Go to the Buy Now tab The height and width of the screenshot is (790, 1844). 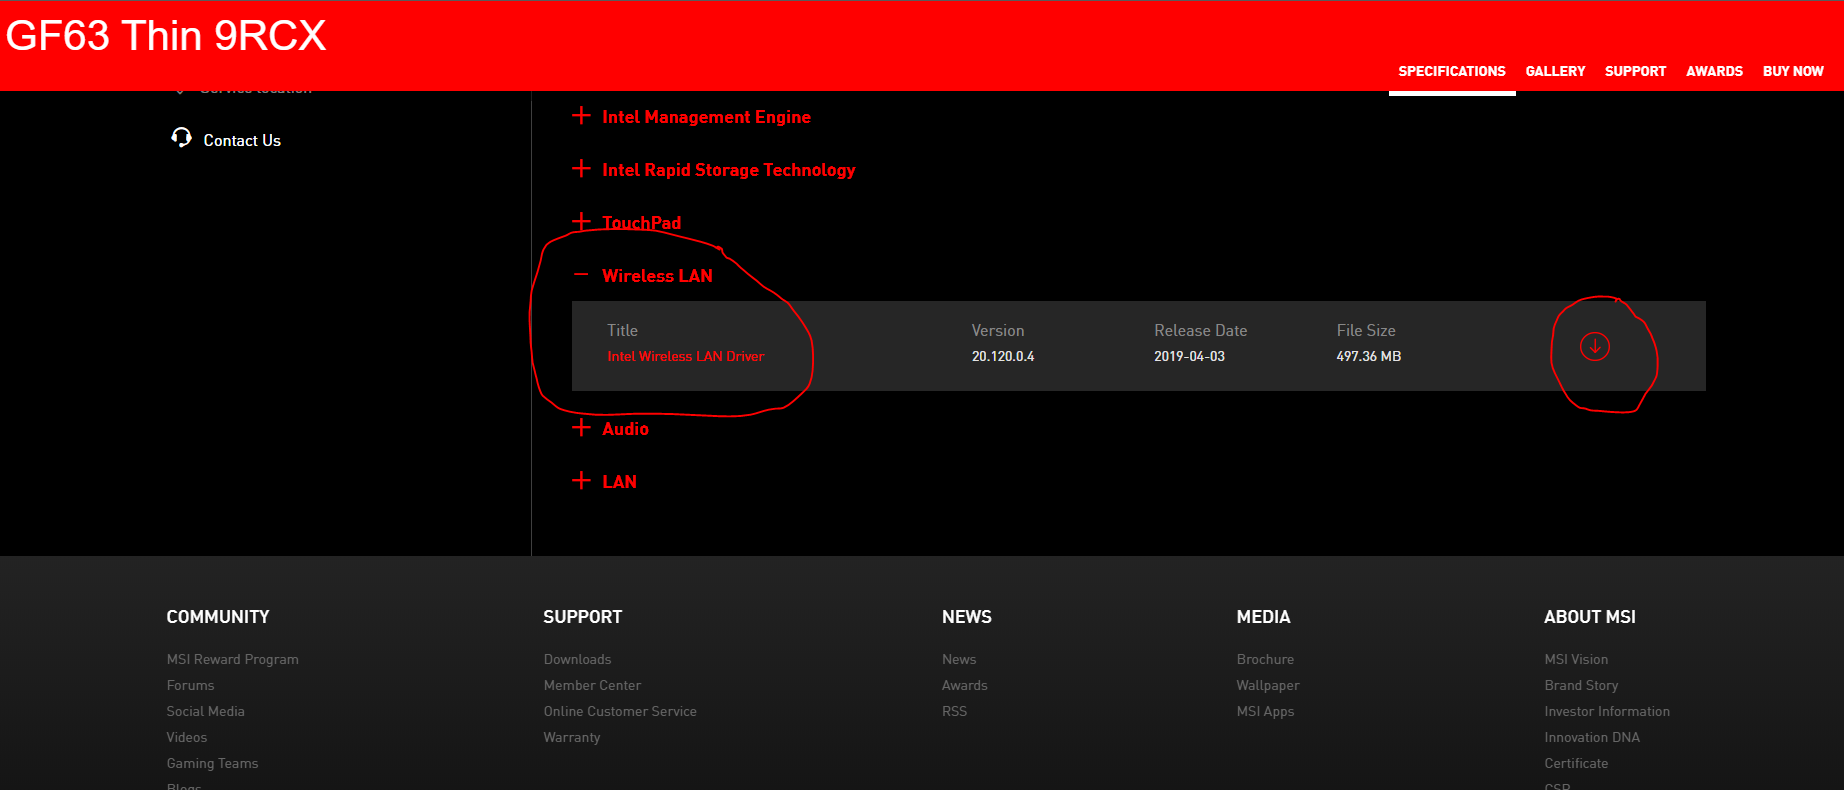pos(1793,71)
